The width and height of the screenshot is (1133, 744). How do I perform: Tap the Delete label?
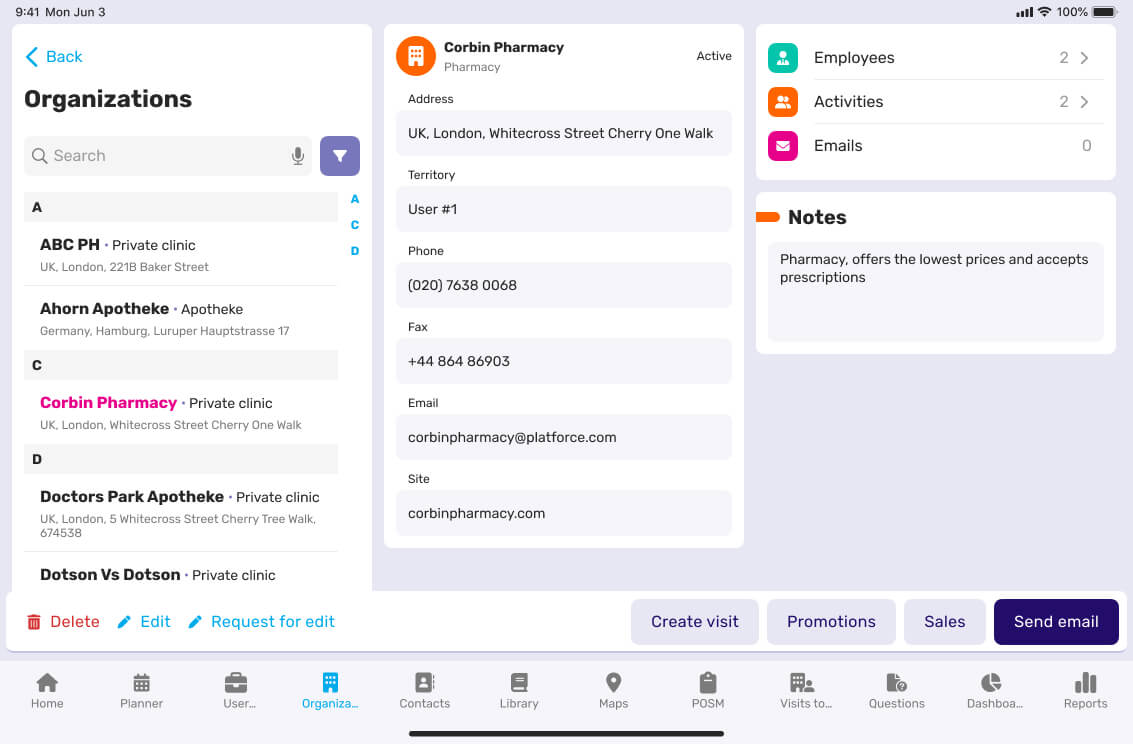(x=74, y=622)
